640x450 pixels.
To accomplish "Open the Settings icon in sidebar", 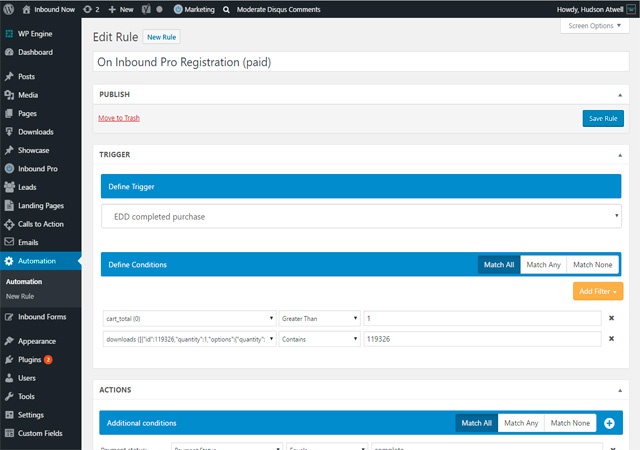I will point(9,415).
